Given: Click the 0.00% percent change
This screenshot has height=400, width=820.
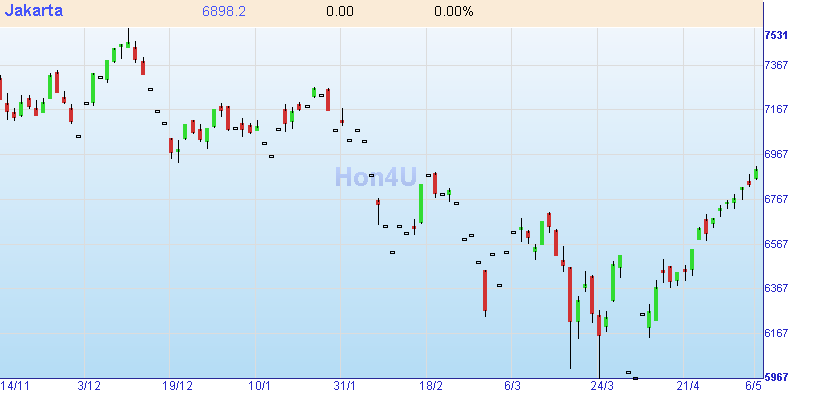Looking at the screenshot, I should pos(454,11).
